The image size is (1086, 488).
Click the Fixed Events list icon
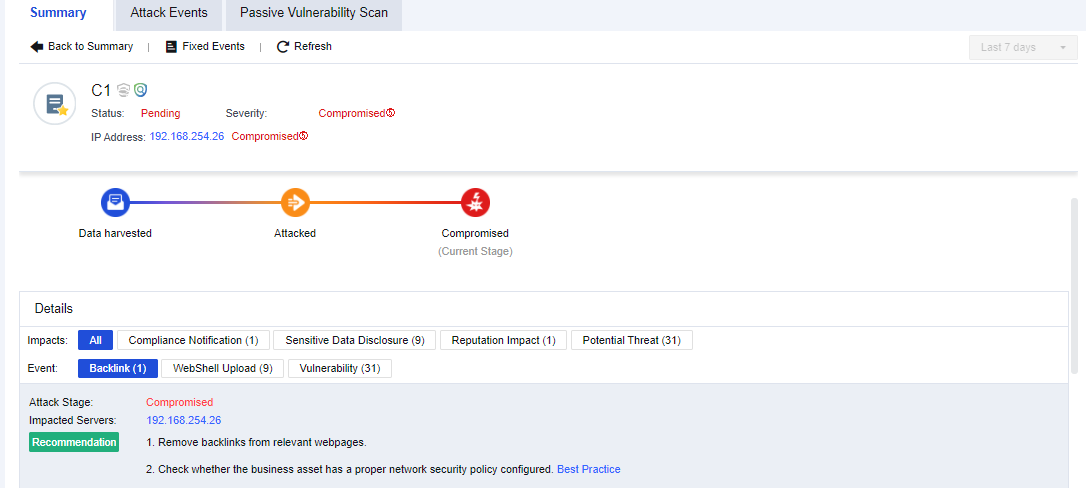171,47
